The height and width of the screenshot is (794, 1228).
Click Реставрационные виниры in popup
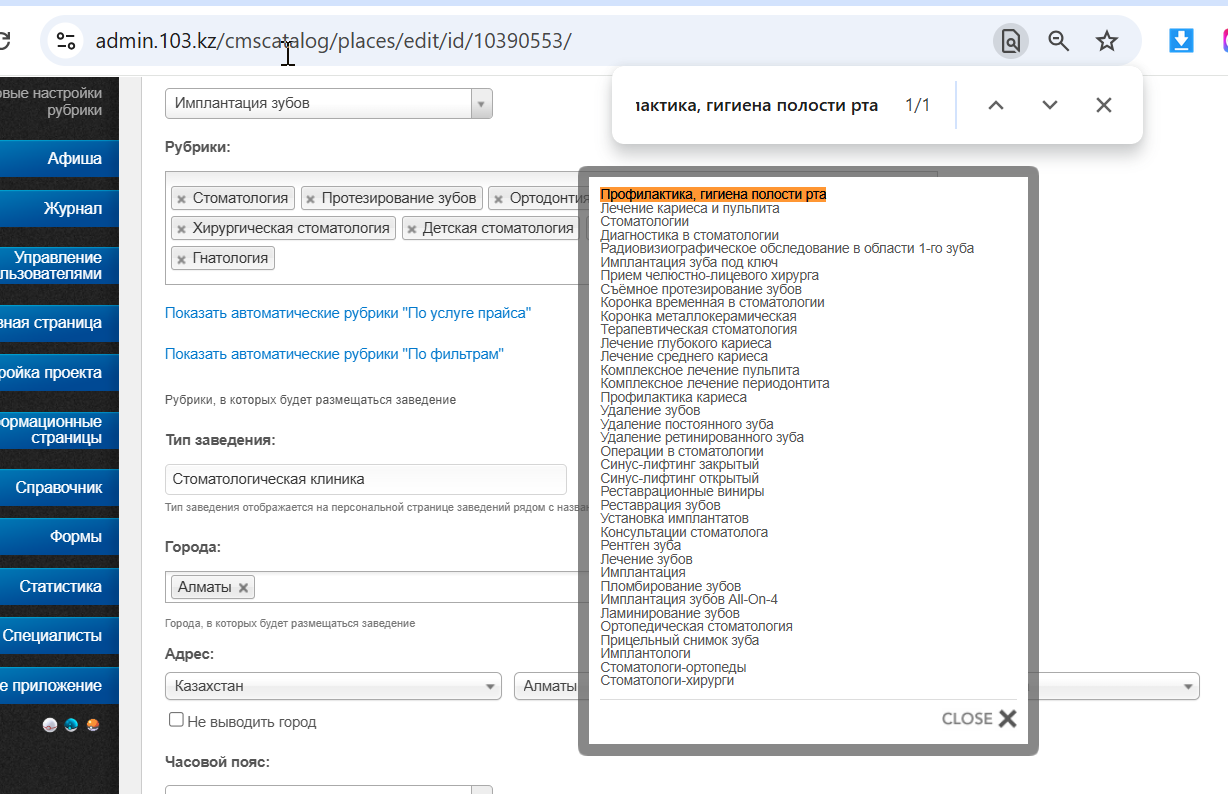pyautogui.click(x=682, y=491)
